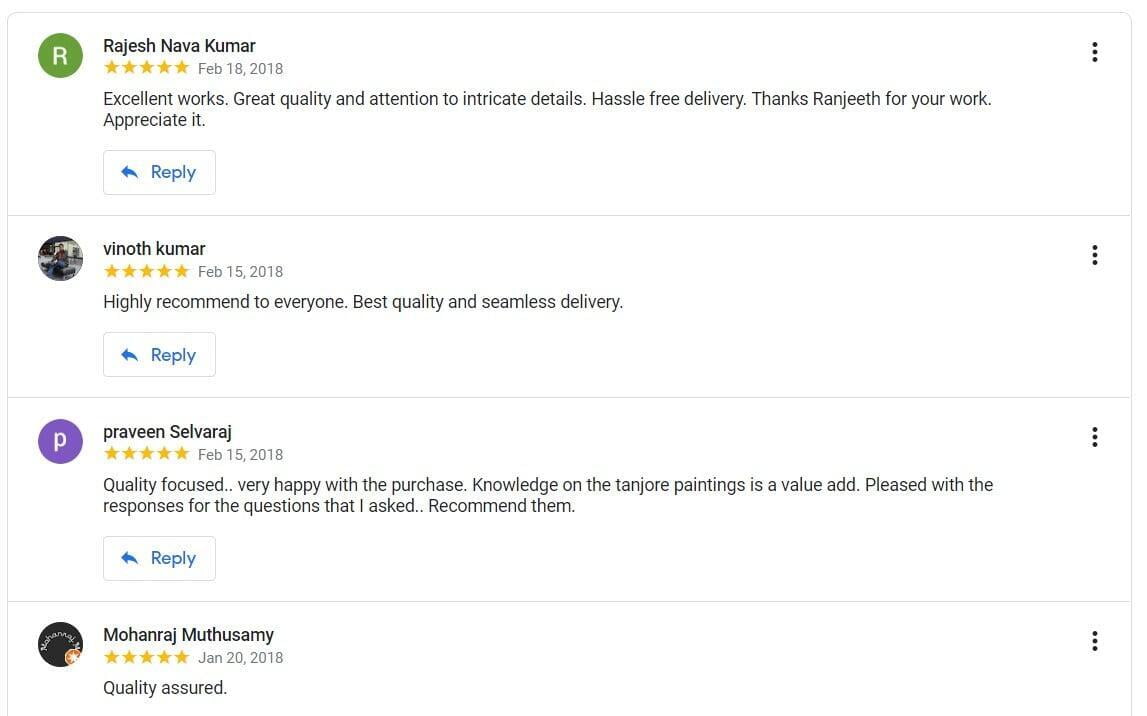Click vinoth kumar's profile photo
Screen dimensions: 1147x716
pyautogui.click(x=60, y=259)
